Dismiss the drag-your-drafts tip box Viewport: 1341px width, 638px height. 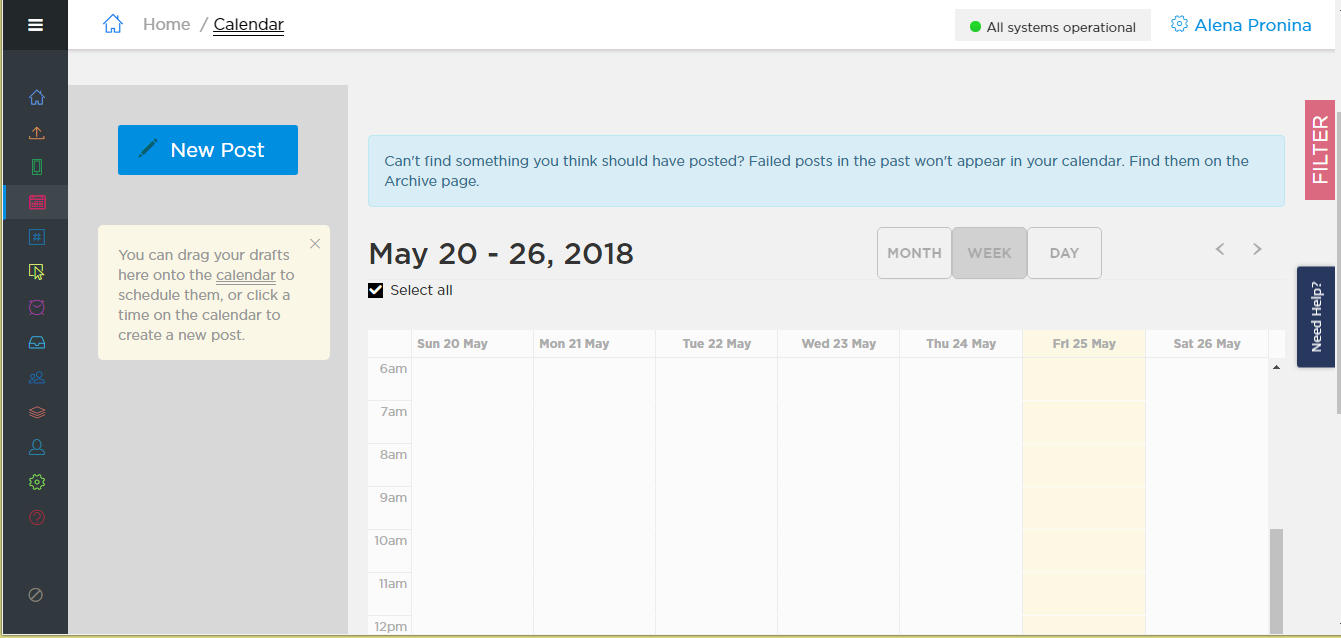coord(315,243)
